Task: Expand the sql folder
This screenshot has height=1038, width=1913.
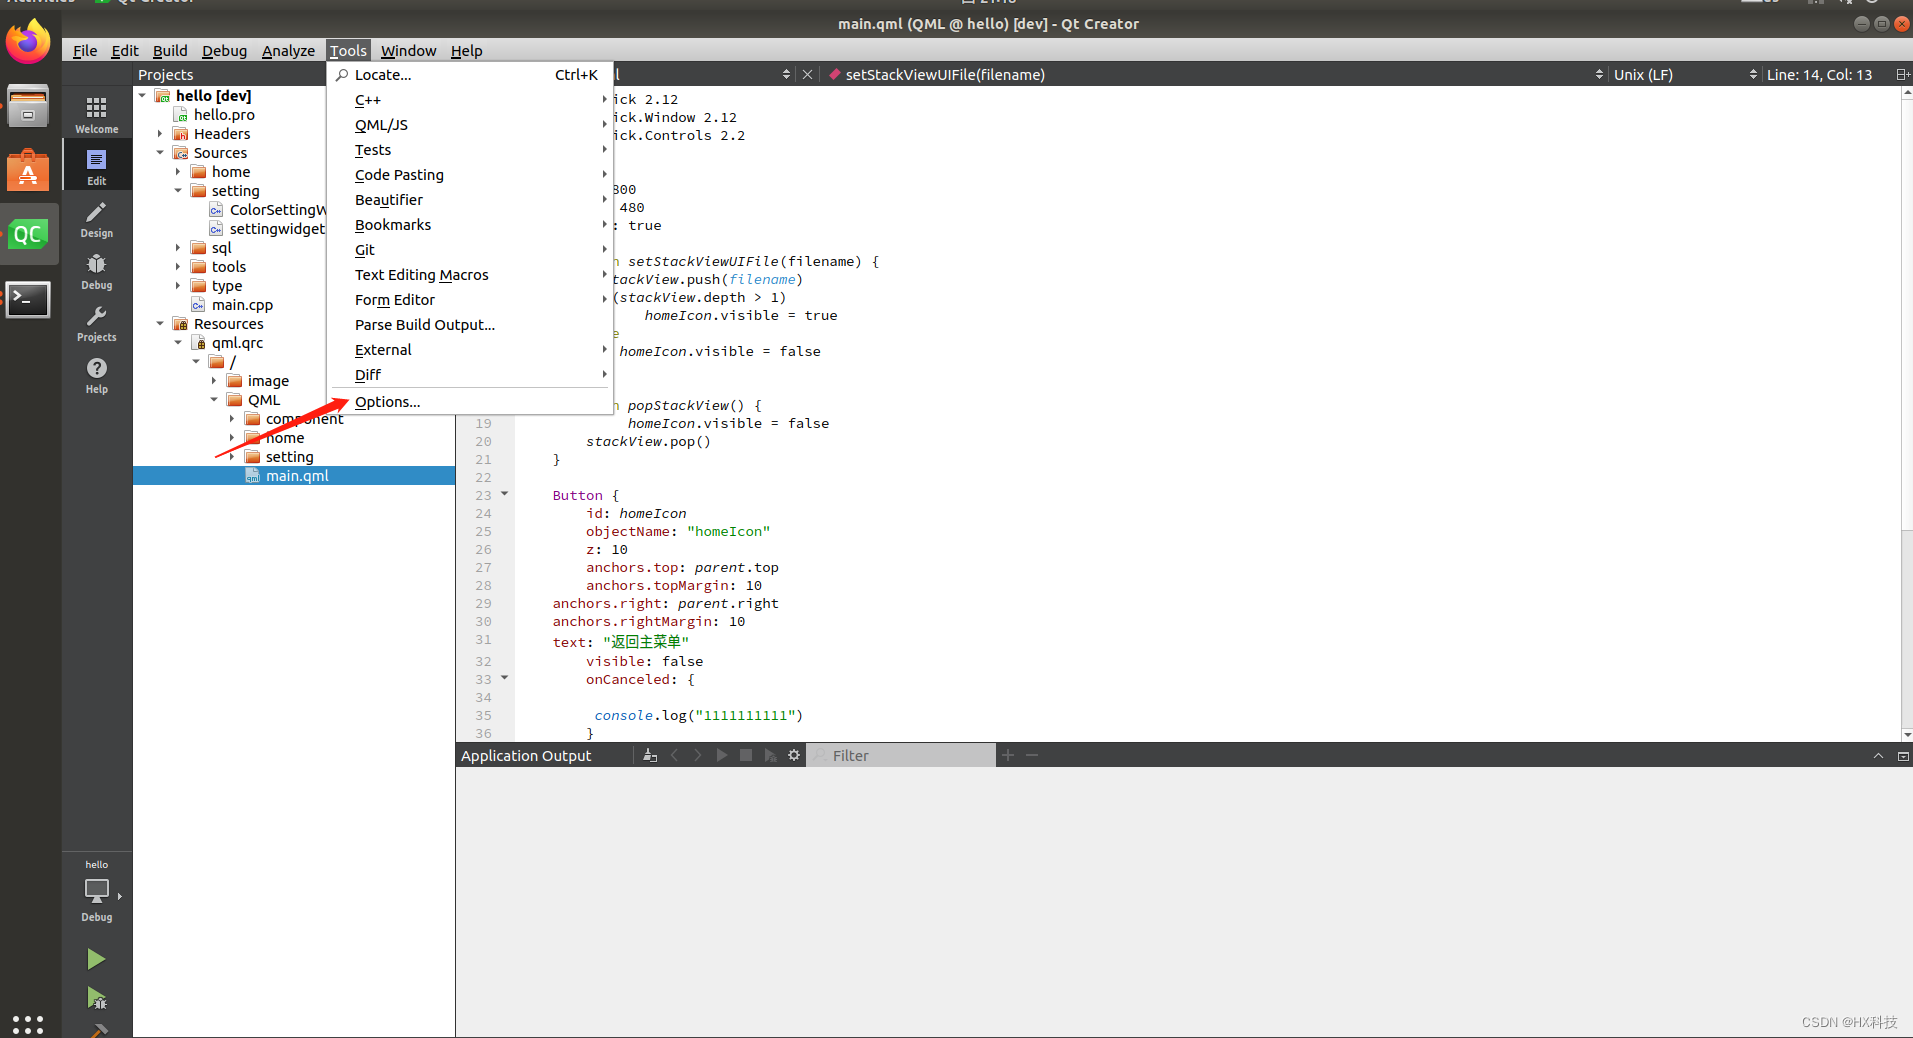Action: click(178, 248)
